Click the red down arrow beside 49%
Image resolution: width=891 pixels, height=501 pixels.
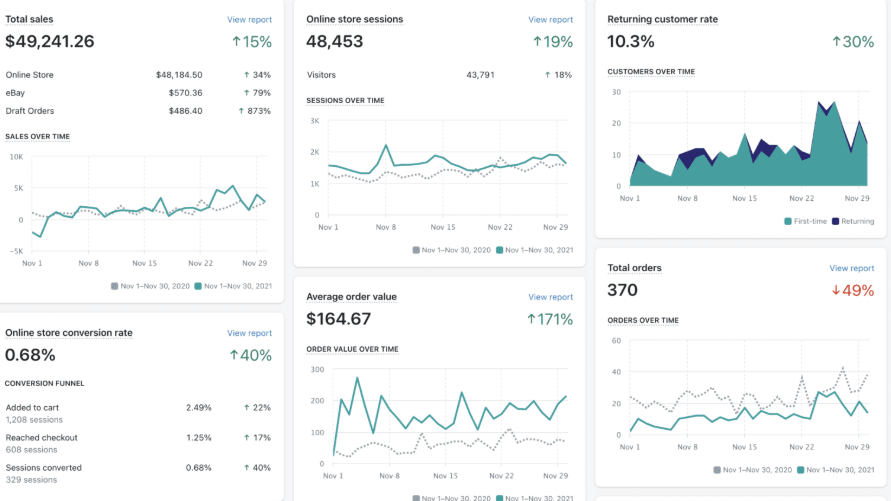pos(837,291)
